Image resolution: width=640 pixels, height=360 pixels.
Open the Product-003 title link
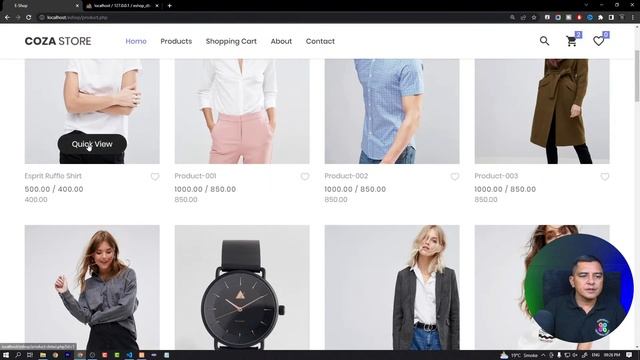[496, 176]
